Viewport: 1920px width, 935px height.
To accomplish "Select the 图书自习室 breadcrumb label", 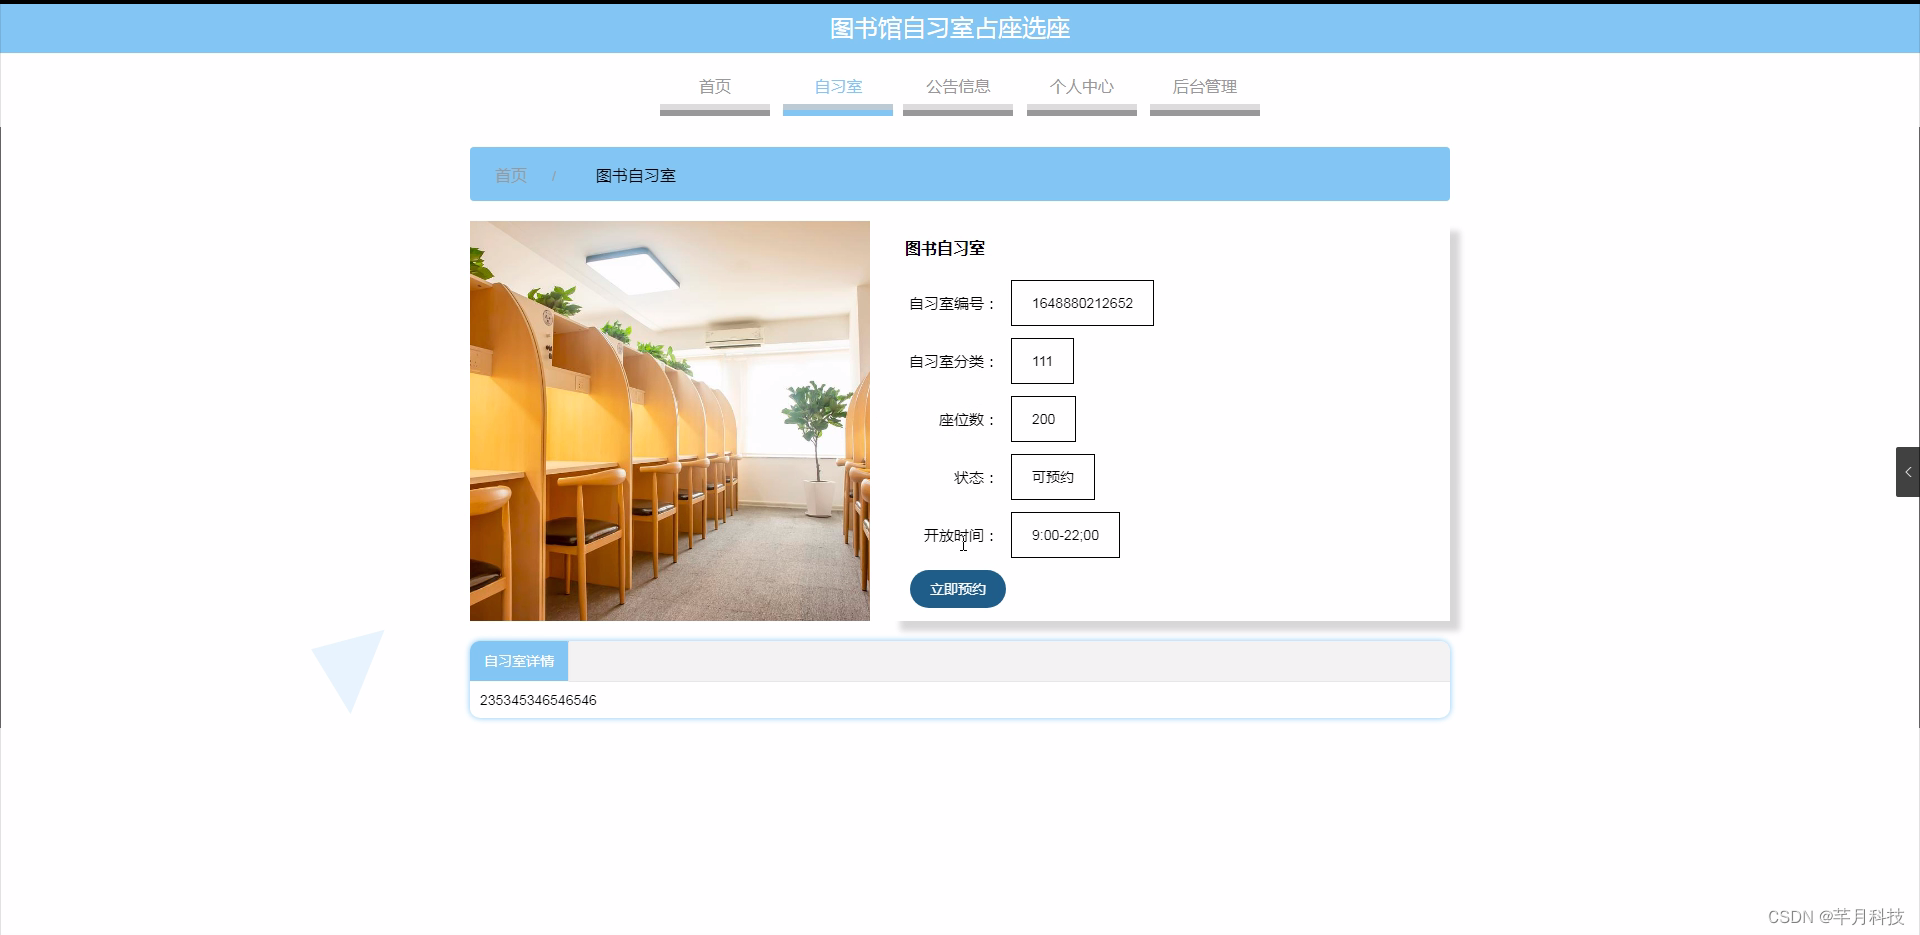I will point(634,175).
